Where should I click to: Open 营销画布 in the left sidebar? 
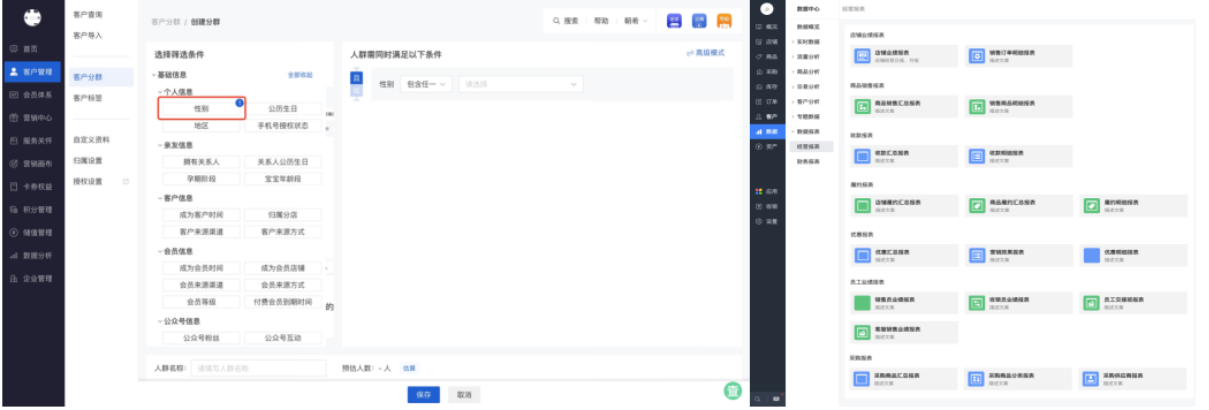pos(32,164)
